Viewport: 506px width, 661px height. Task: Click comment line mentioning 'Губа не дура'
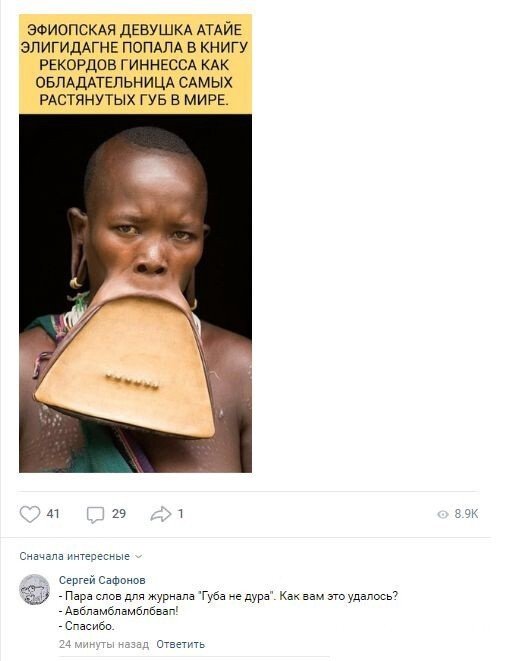tap(228, 596)
